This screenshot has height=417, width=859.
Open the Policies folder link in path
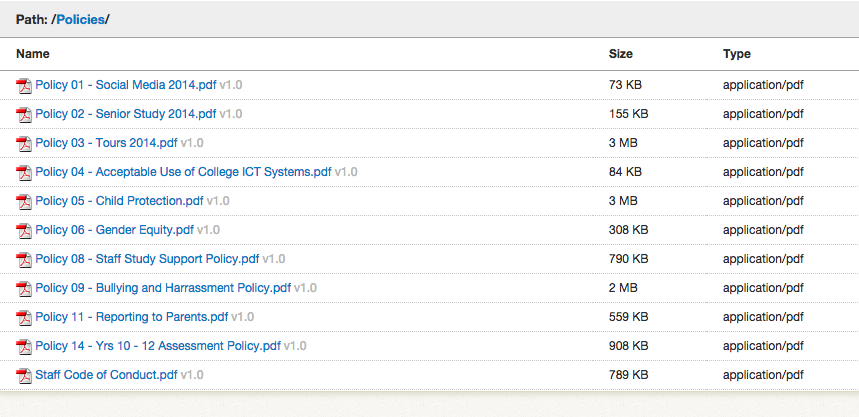tap(81, 20)
